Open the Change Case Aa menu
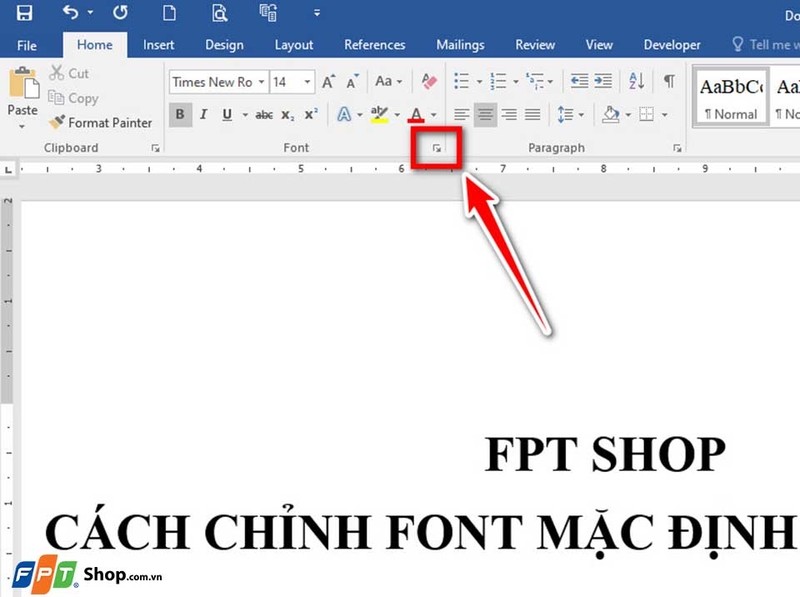Viewport: 800px width, 597px height. point(388,82)
